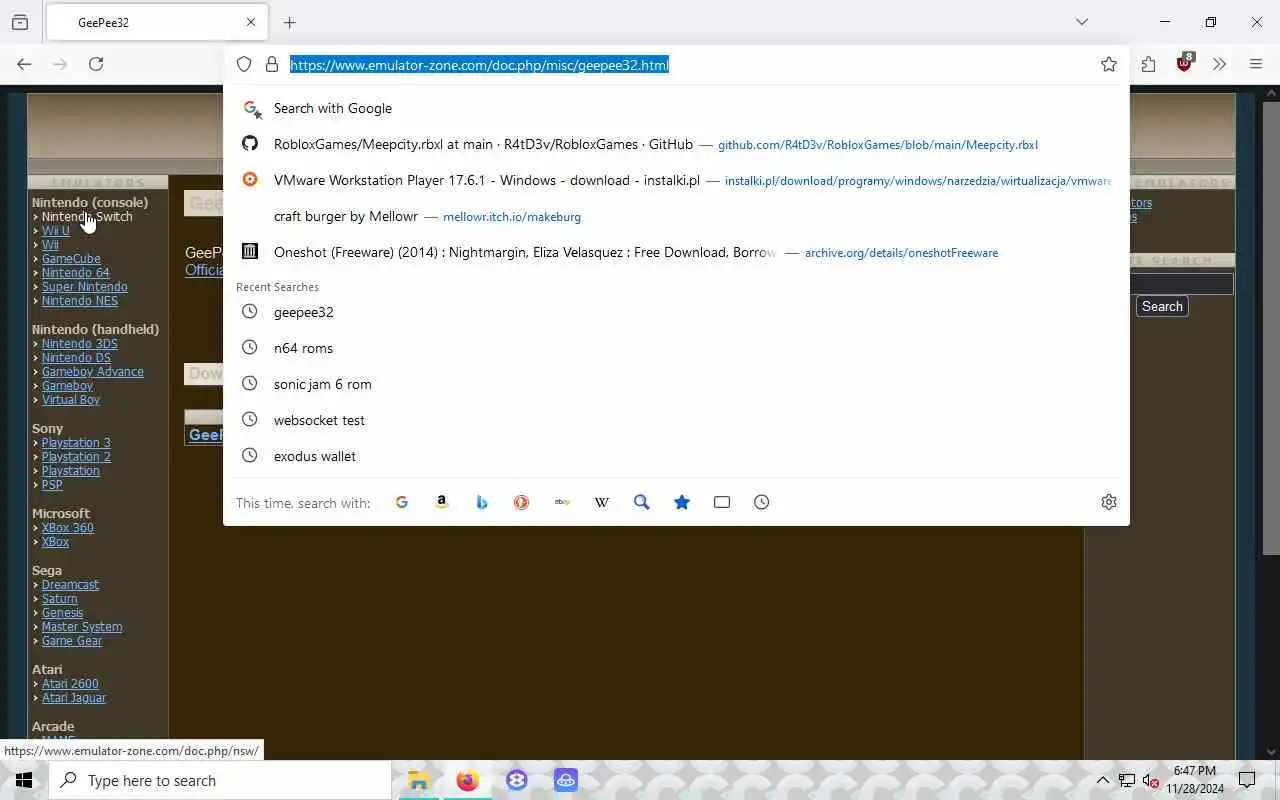Click the URL address field
The image size is (1280, 800).
tap(690, 65)
